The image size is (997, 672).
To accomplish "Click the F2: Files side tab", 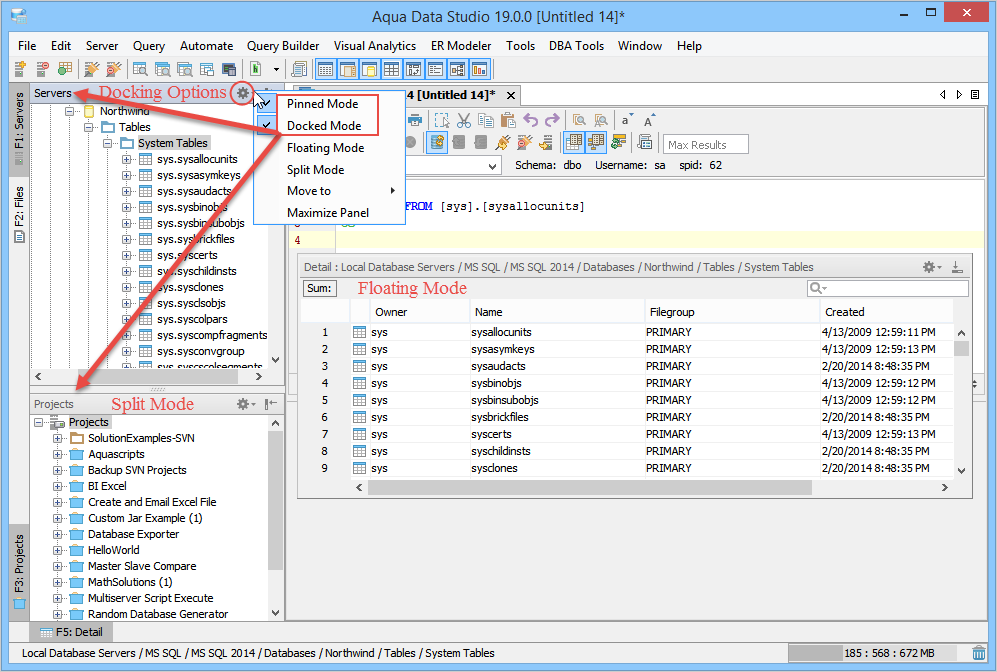I will pyautogui.click(x=19, y=214).
